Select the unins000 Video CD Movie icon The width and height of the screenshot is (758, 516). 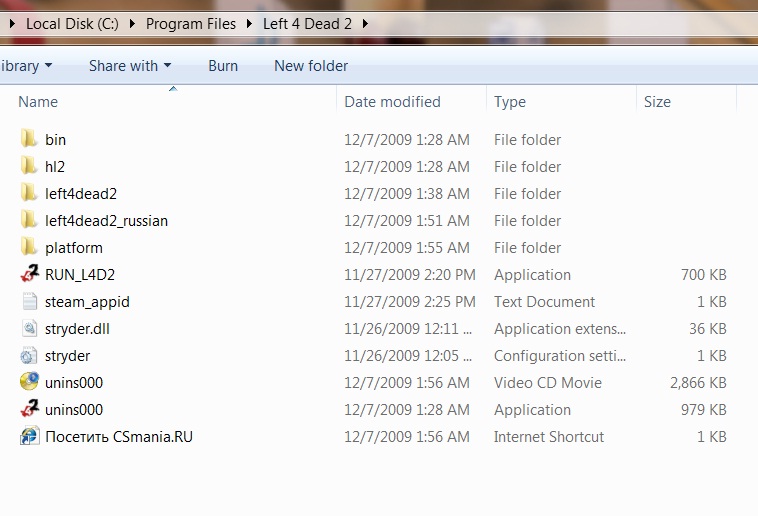click(29, 382)
